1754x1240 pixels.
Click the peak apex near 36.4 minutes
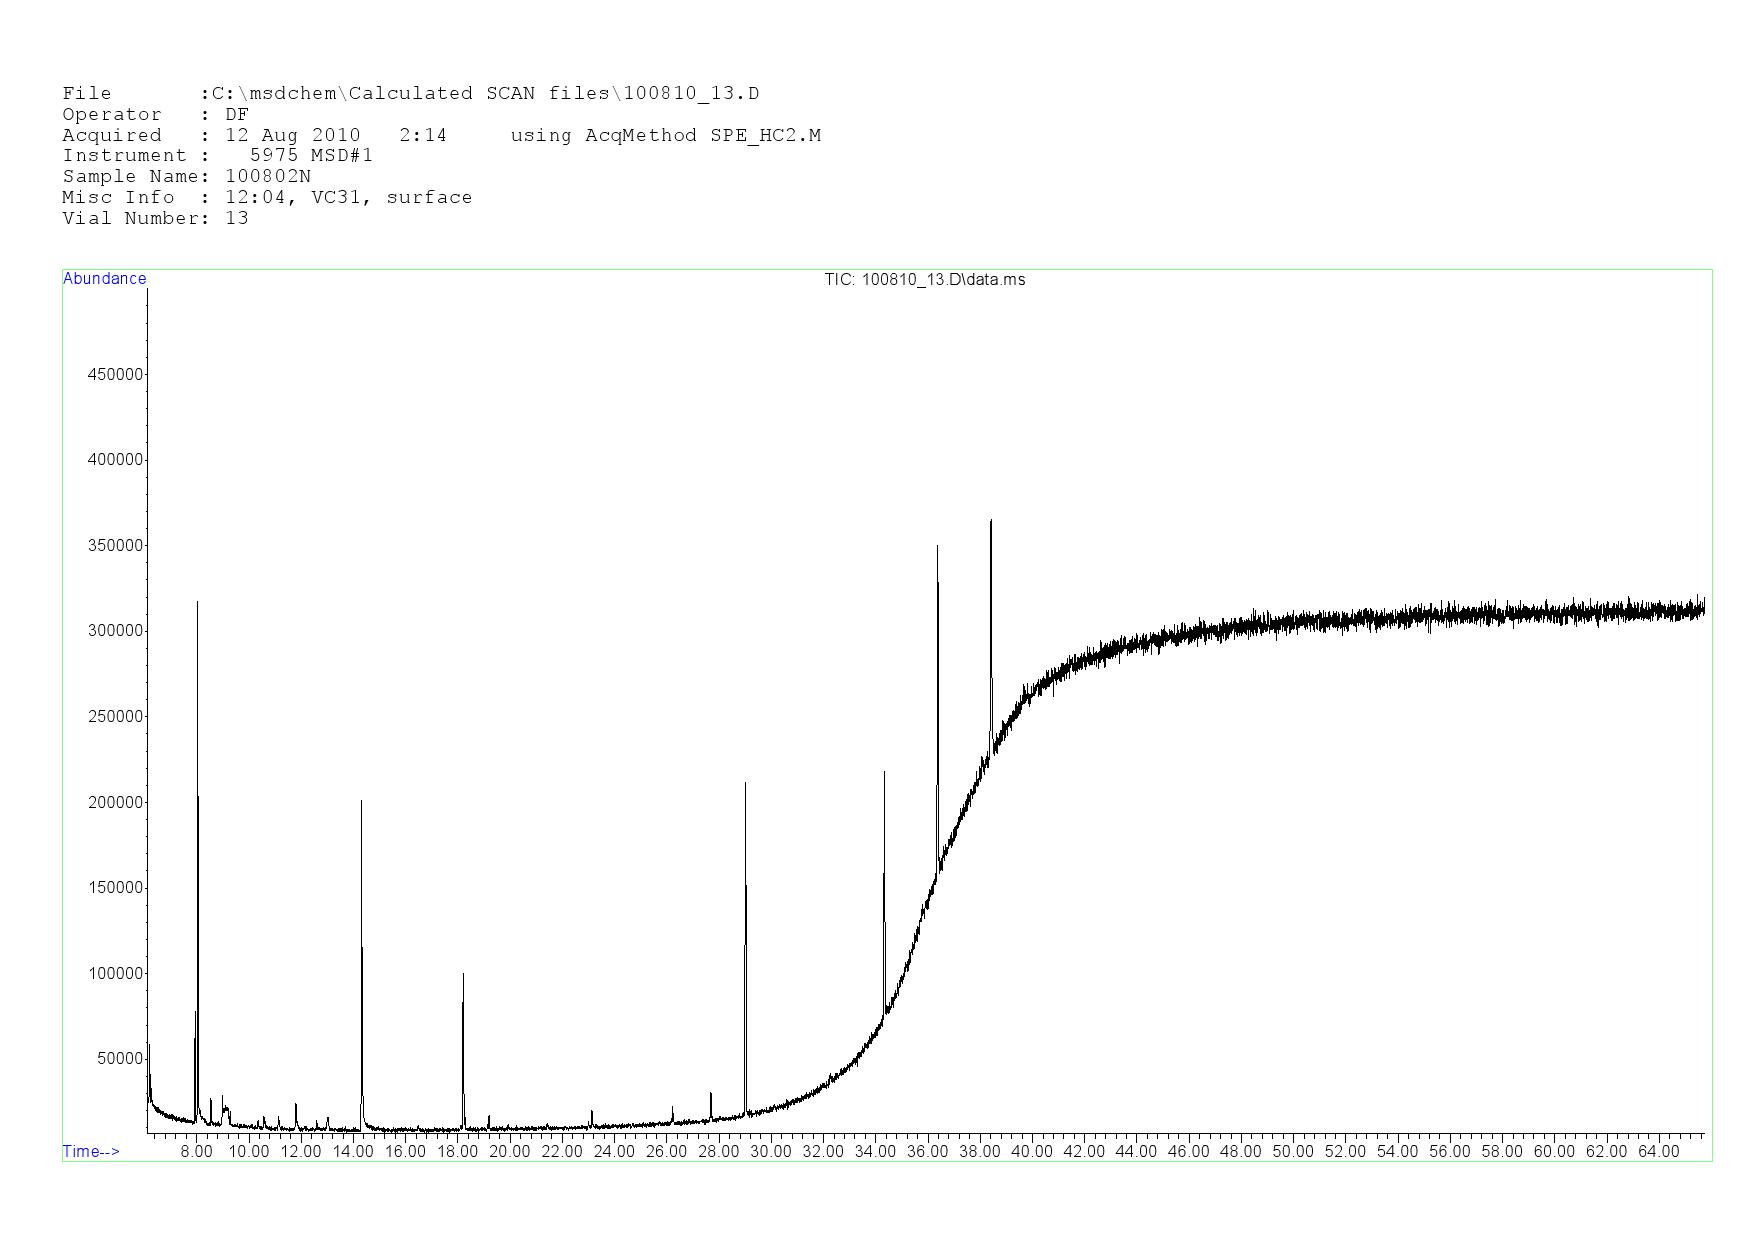[937, 547]
